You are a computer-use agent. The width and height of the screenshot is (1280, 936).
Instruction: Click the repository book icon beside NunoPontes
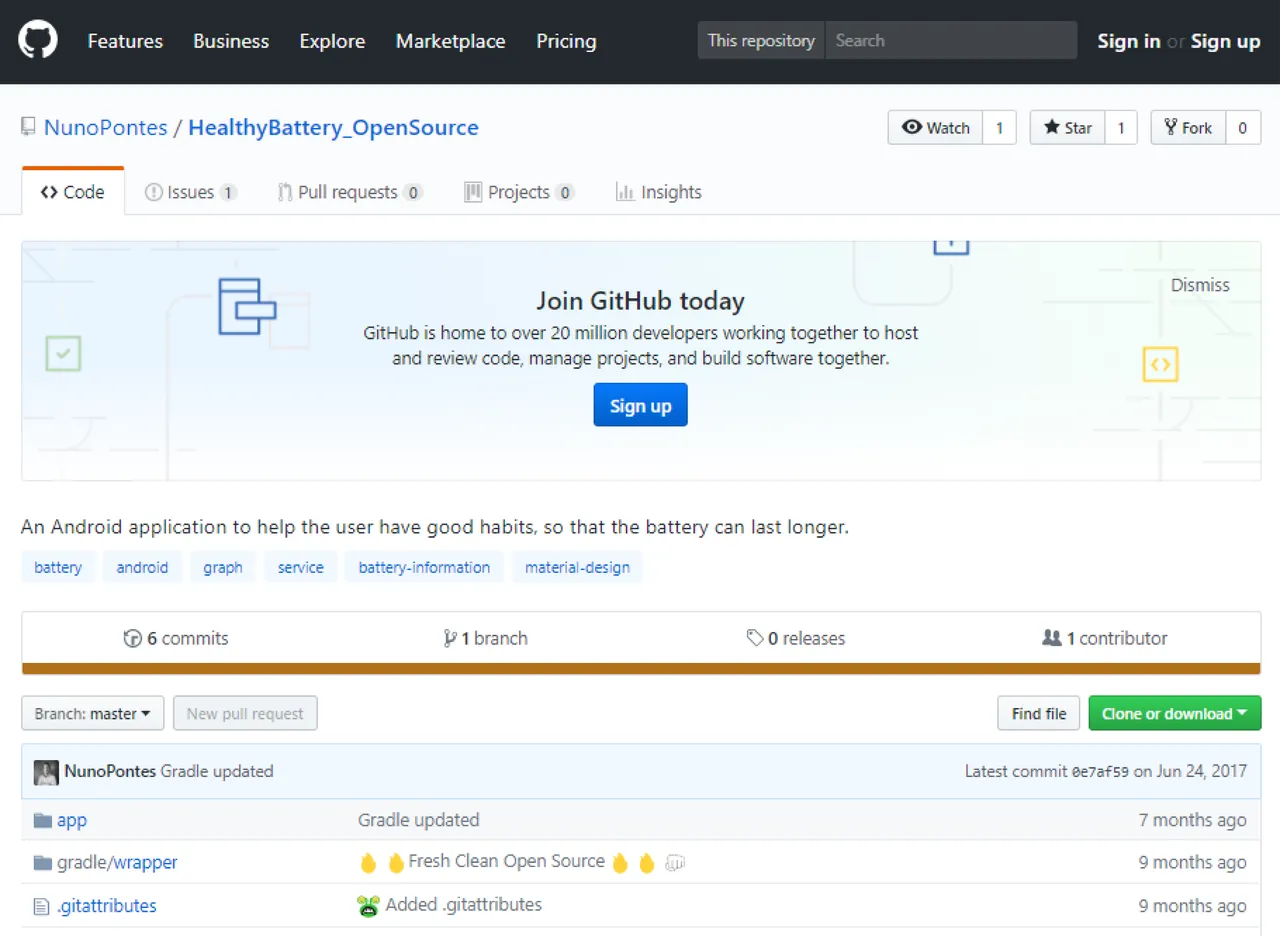[x=28, y=127]
